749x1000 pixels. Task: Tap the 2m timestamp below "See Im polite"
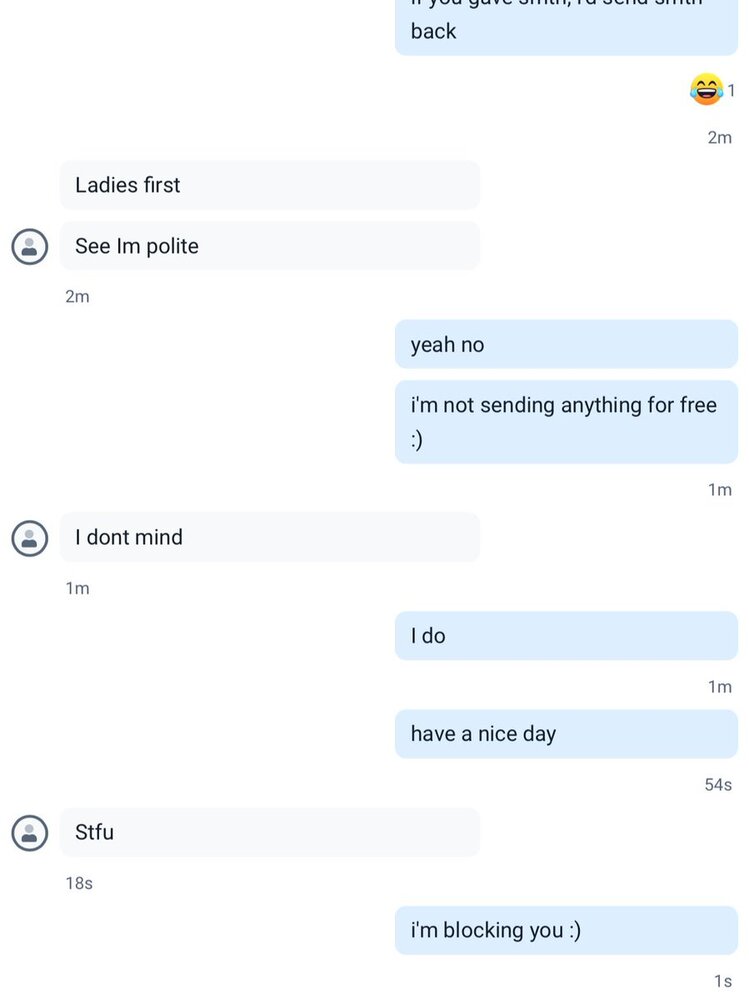(77, 297)
